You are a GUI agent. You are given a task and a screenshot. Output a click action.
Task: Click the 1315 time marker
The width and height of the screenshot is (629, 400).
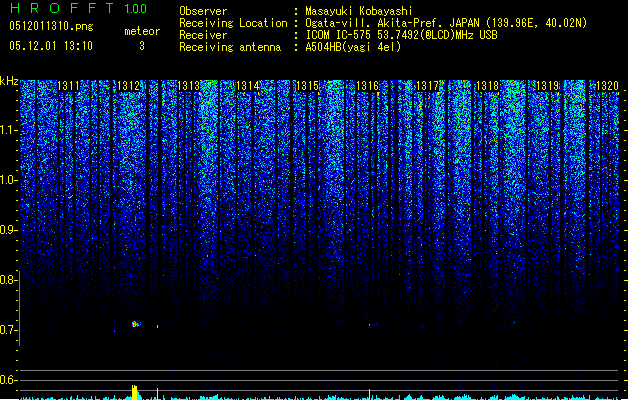point(308,85)
